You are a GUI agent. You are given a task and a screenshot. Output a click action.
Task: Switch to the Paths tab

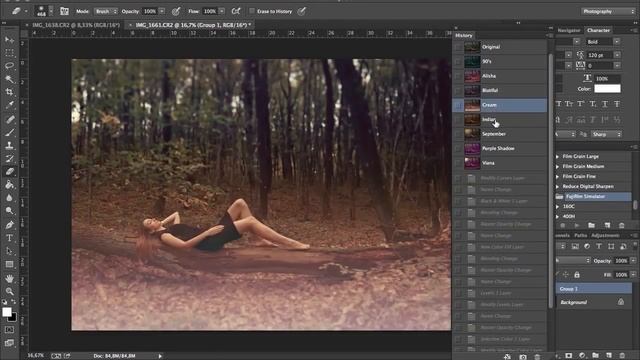[x=580, y=236]
